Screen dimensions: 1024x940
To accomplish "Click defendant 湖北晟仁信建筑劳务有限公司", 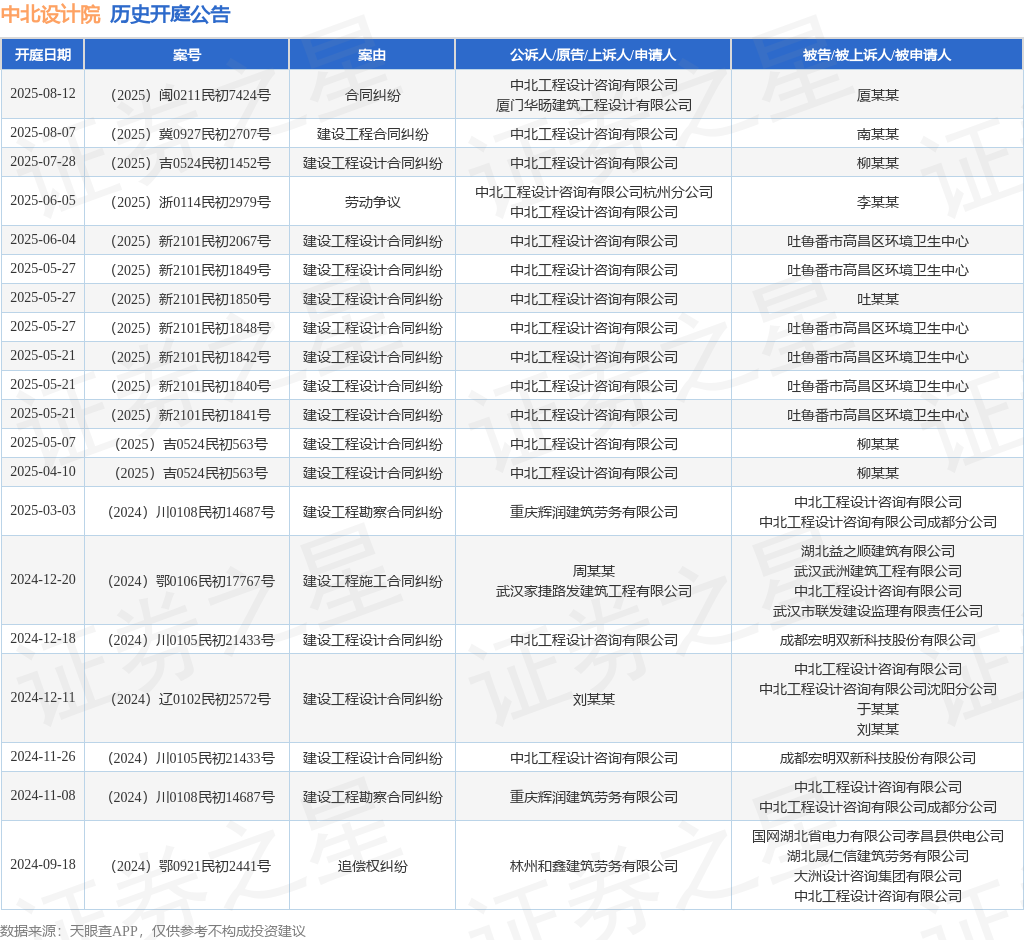I will pos(877,856).
